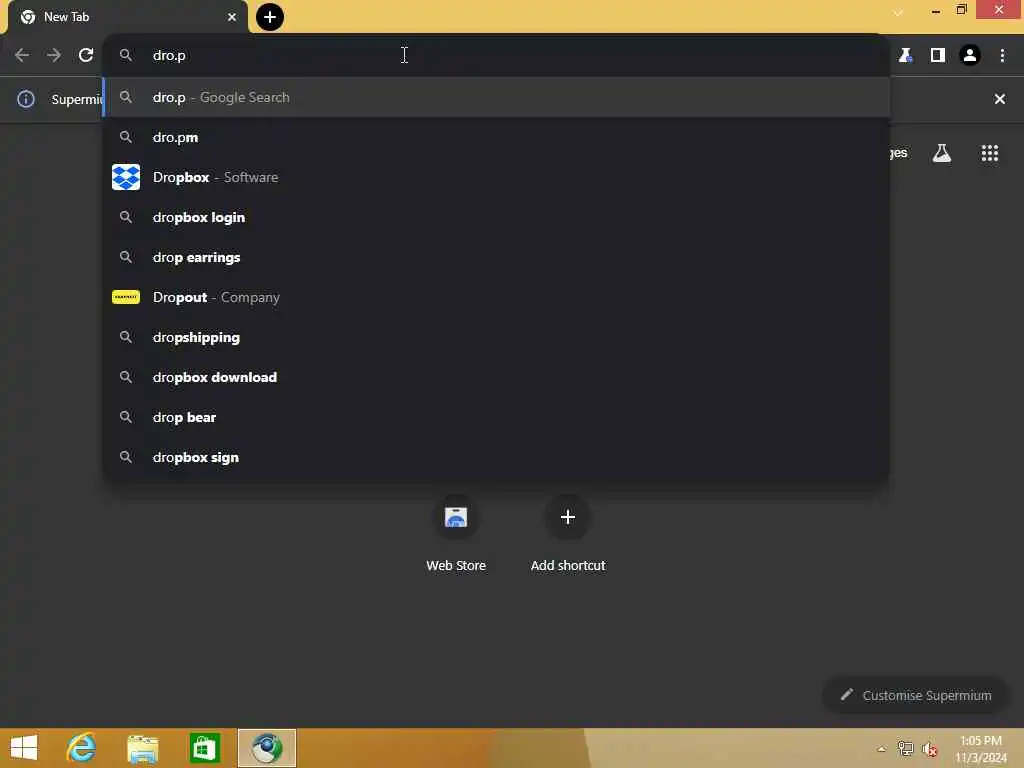The height and width of the screenshot is (768, 1024).
Task: Open the experiments flask icon in toolbar
Action: pyautogui.click(x=905, y=56)
